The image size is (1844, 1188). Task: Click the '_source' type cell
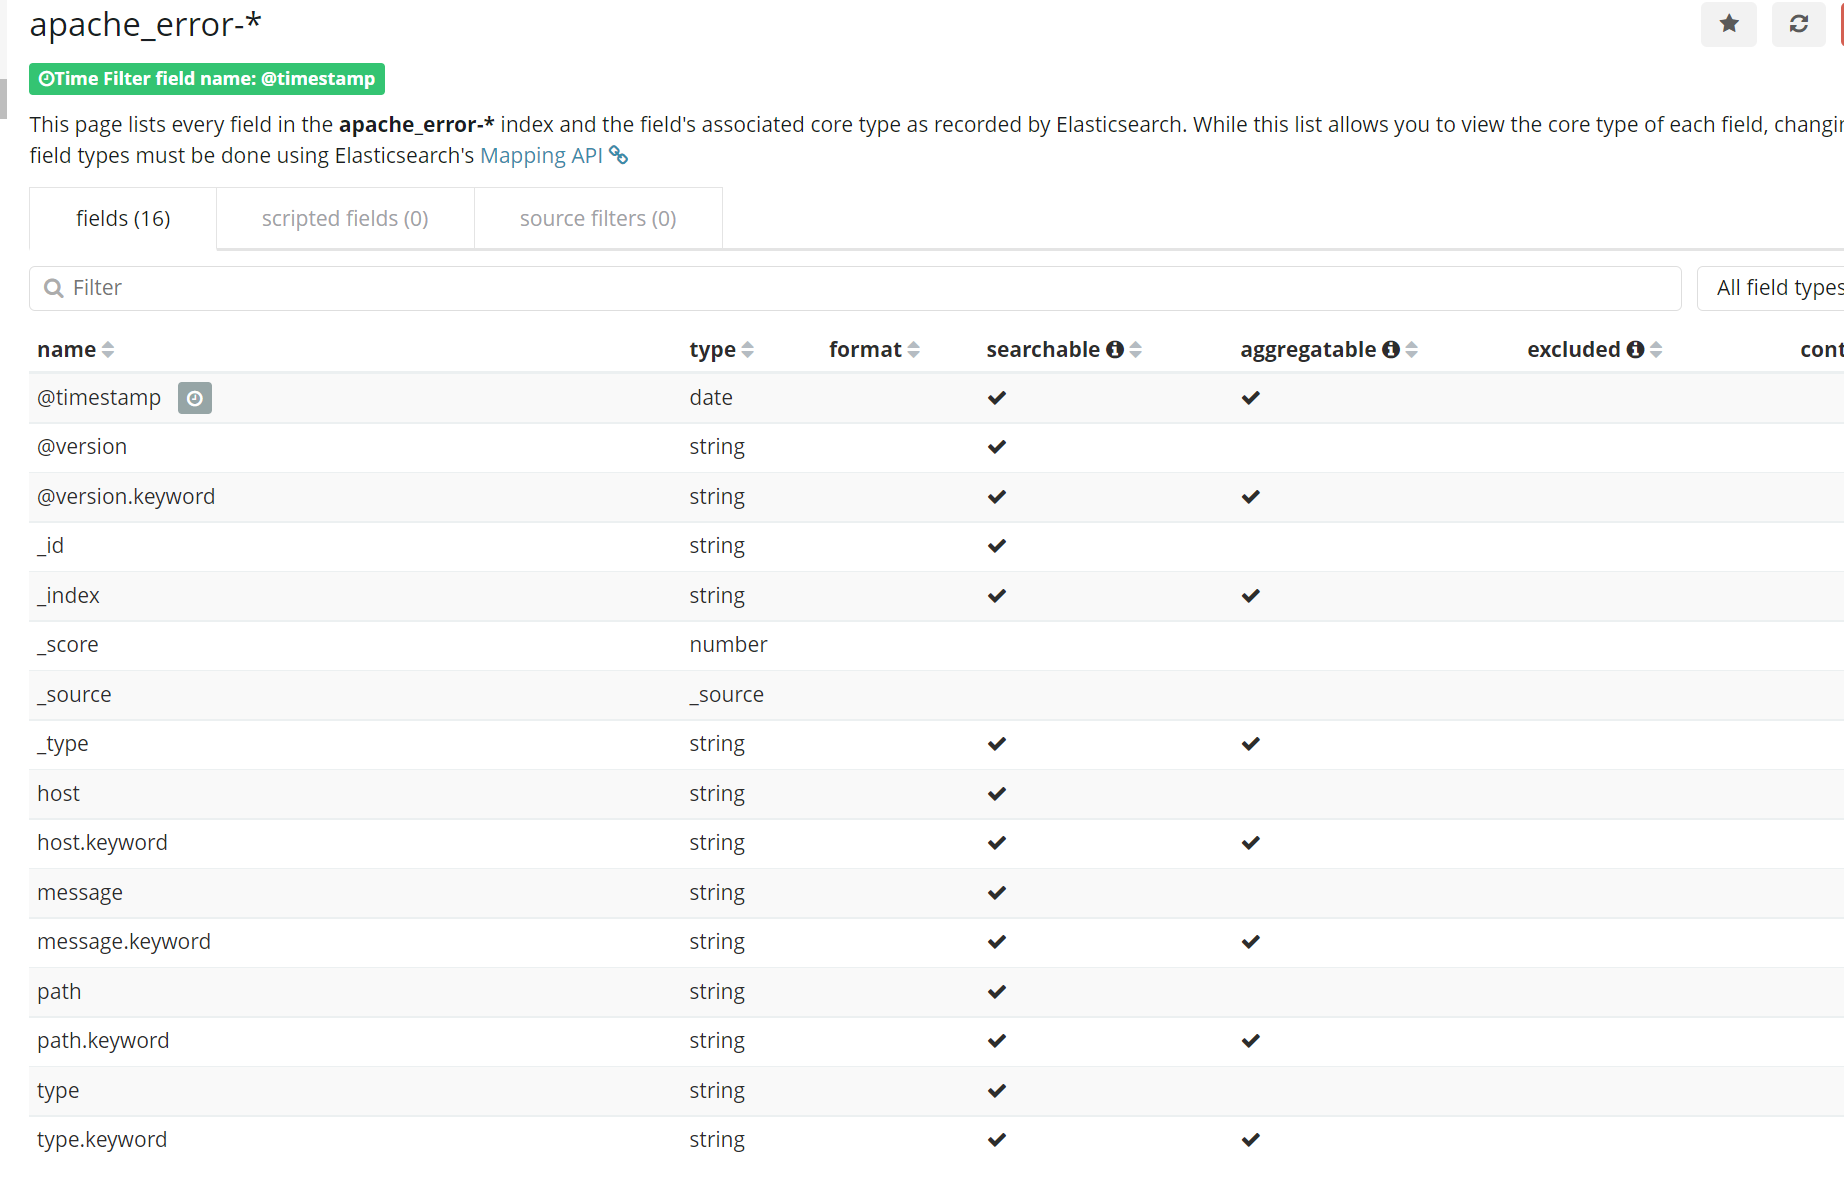(x=726, y=695)
